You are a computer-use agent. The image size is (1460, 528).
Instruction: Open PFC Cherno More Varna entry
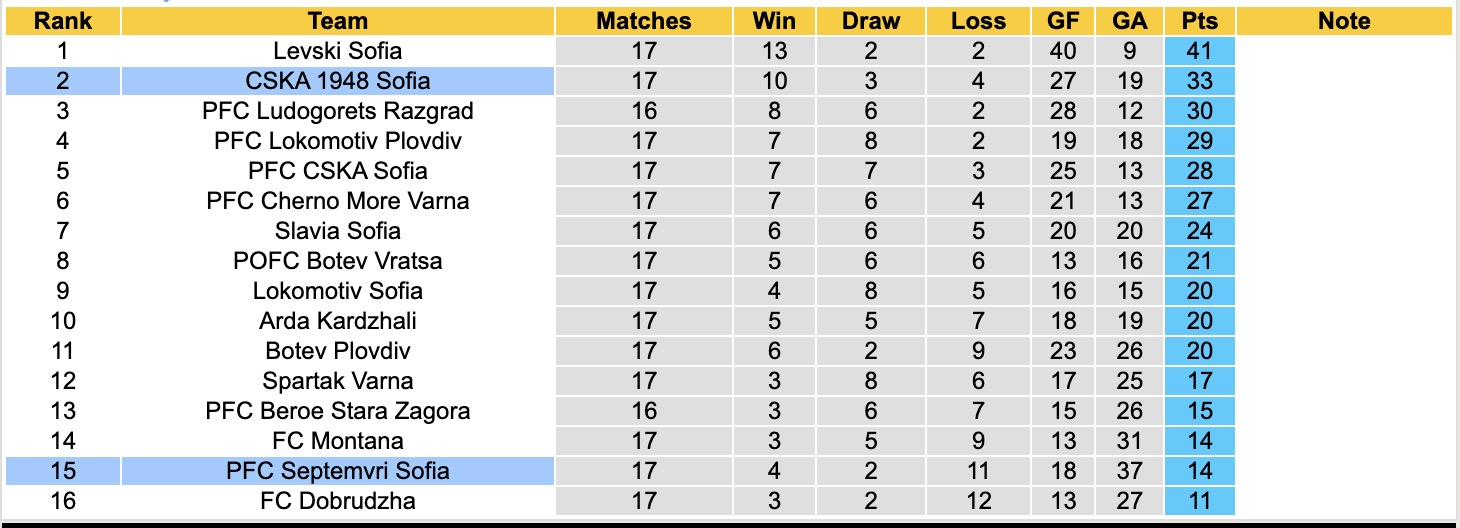(x=338, y=201)
